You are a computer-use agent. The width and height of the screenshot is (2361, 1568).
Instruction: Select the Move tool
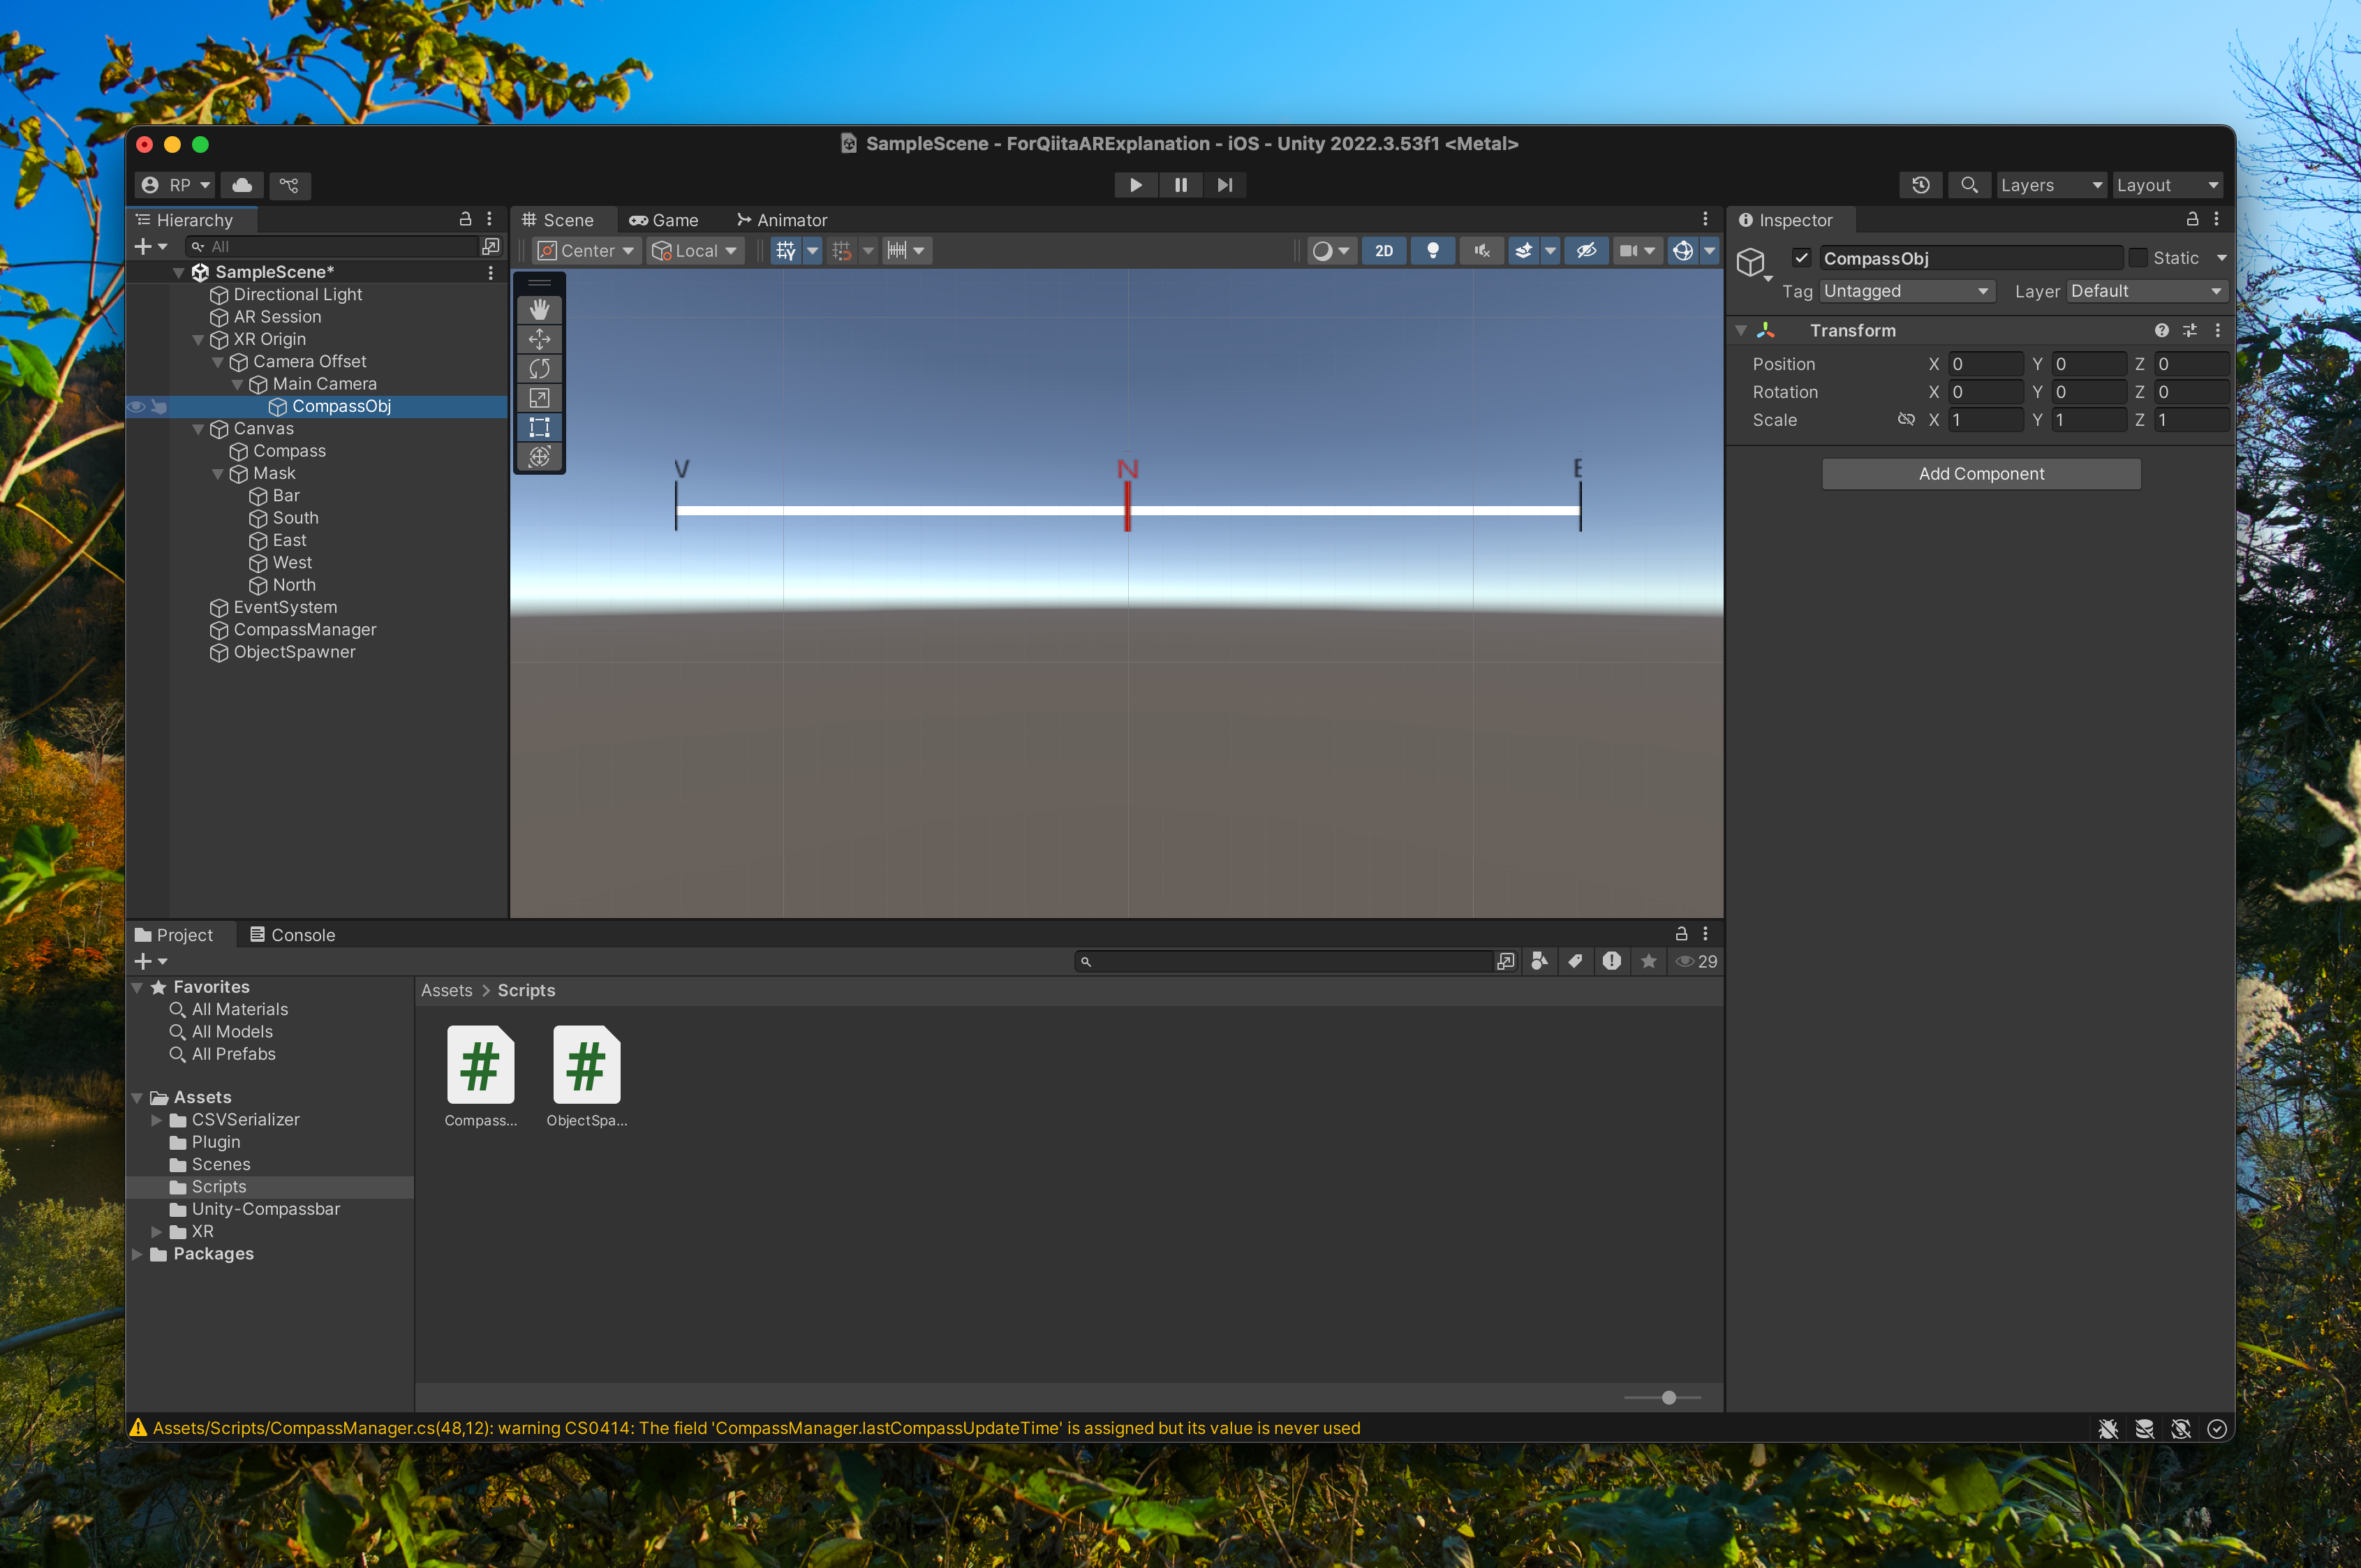tap(539, 339)
